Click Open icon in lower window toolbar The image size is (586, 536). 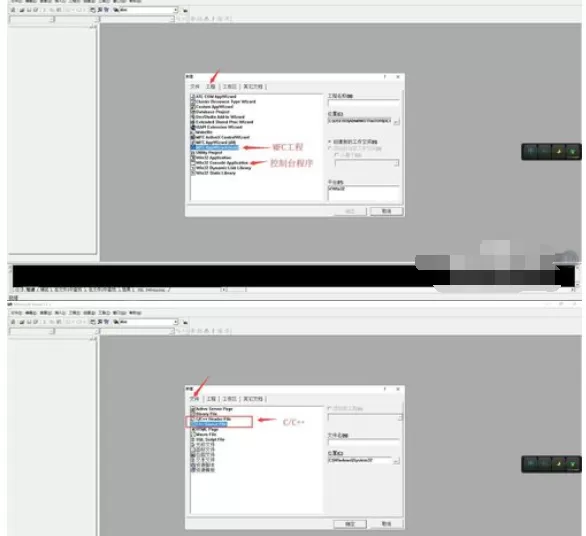tap(22, 322)
